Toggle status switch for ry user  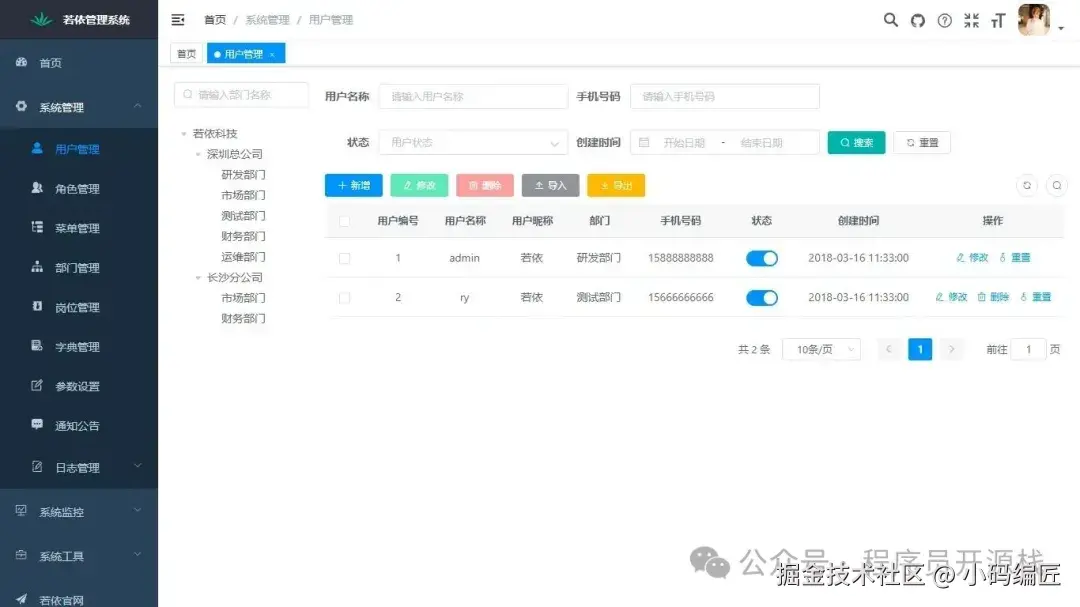point(762,298)
